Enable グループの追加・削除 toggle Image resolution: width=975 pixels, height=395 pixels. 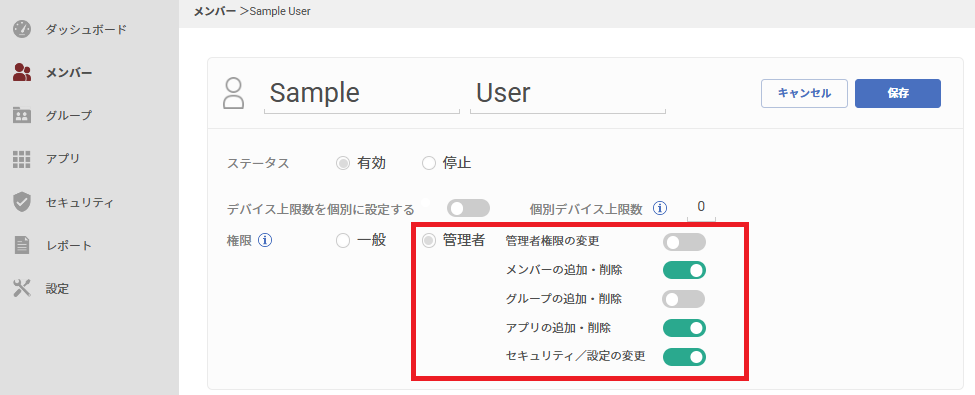click(684, 299)
